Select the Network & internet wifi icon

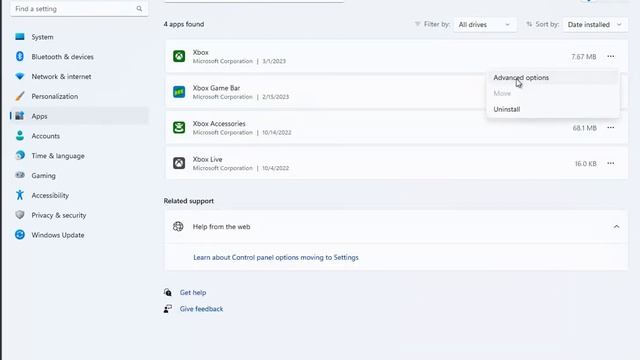click(20, 76)
